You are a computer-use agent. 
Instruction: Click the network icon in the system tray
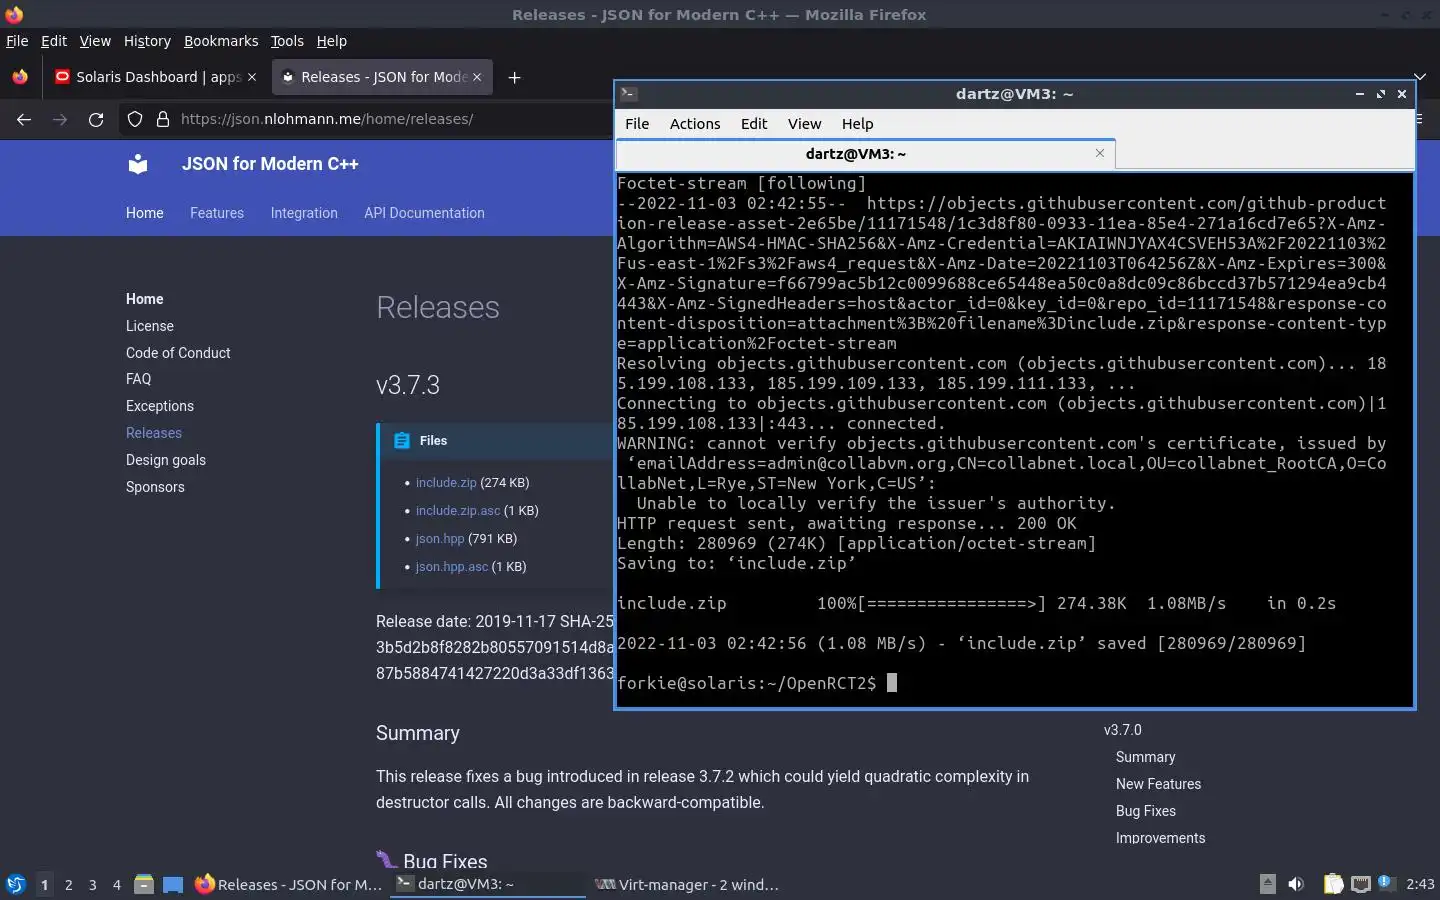[1361, 884]
